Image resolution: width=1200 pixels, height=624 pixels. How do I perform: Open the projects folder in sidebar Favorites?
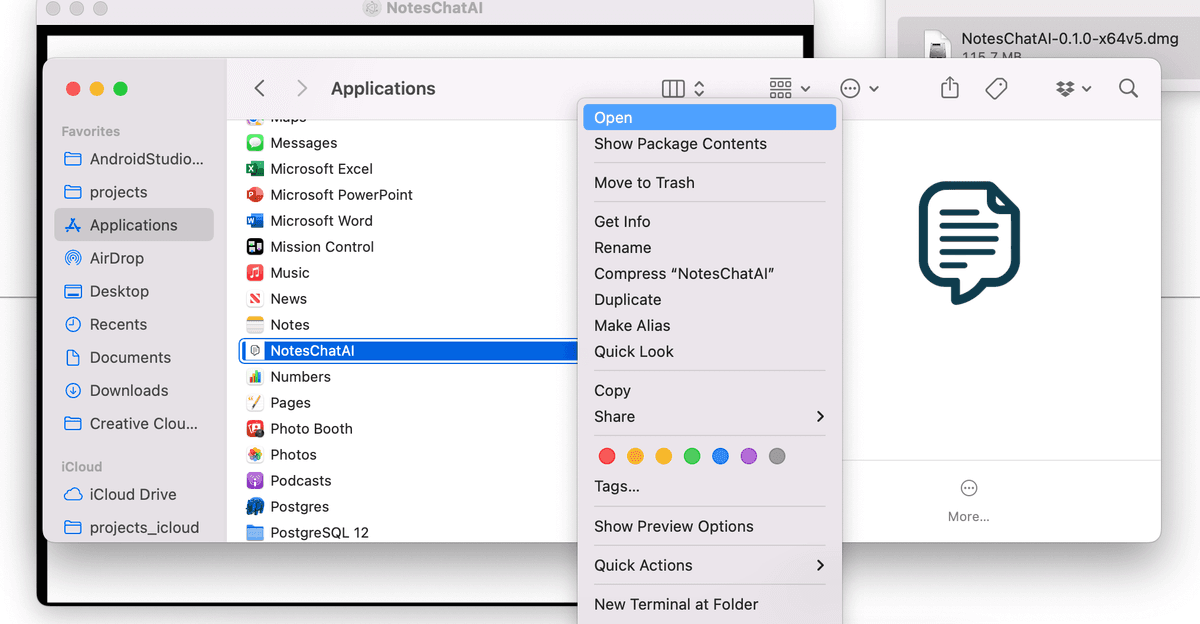tap(134, 192)
